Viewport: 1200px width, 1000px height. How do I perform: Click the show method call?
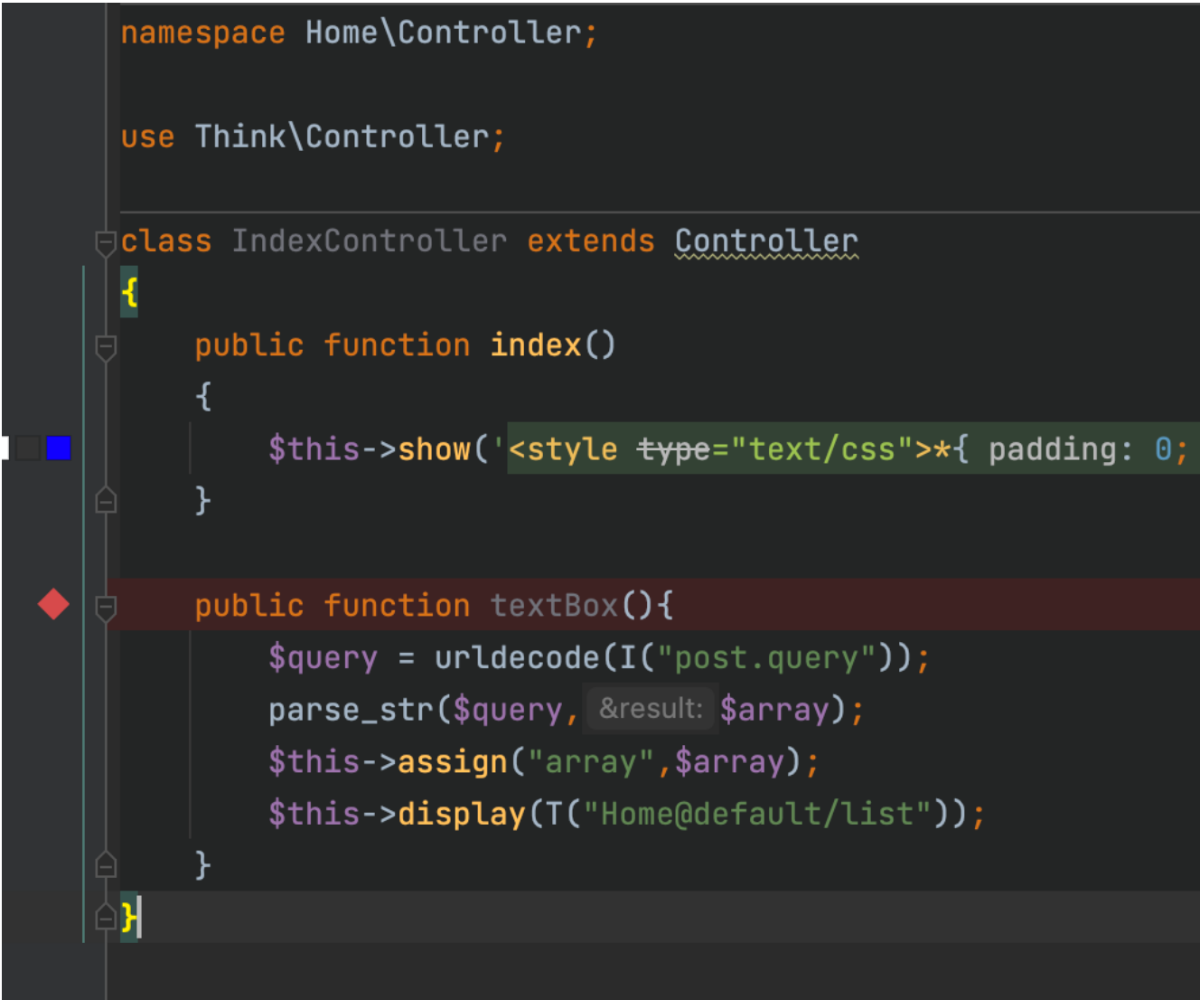tap(434, 449)
